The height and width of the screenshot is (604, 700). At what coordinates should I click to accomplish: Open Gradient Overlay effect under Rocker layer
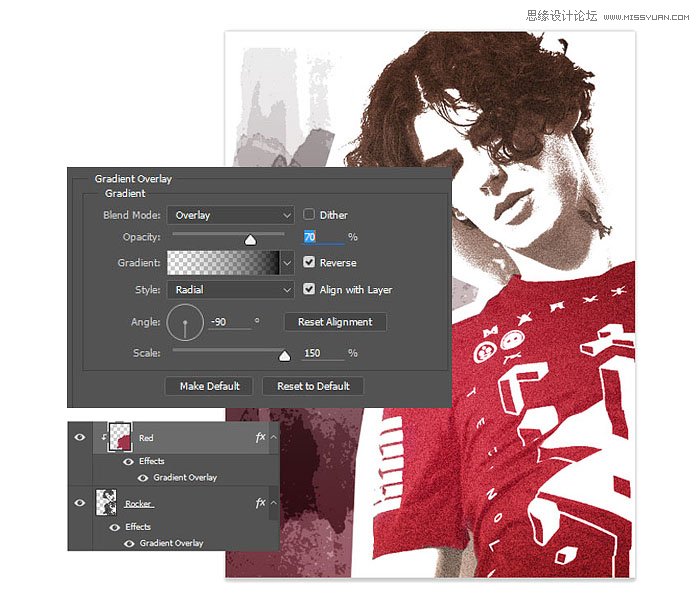point(171,543)
